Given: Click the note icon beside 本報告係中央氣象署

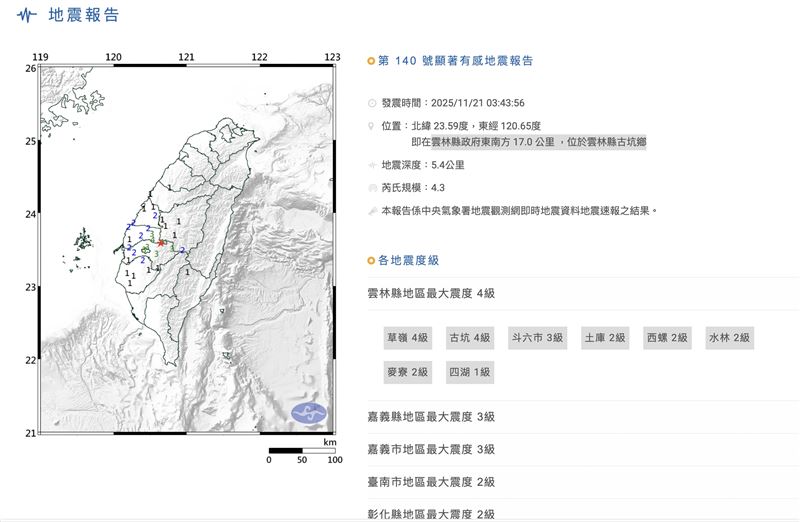Looking at the screenshot, I should click(372, 211).
